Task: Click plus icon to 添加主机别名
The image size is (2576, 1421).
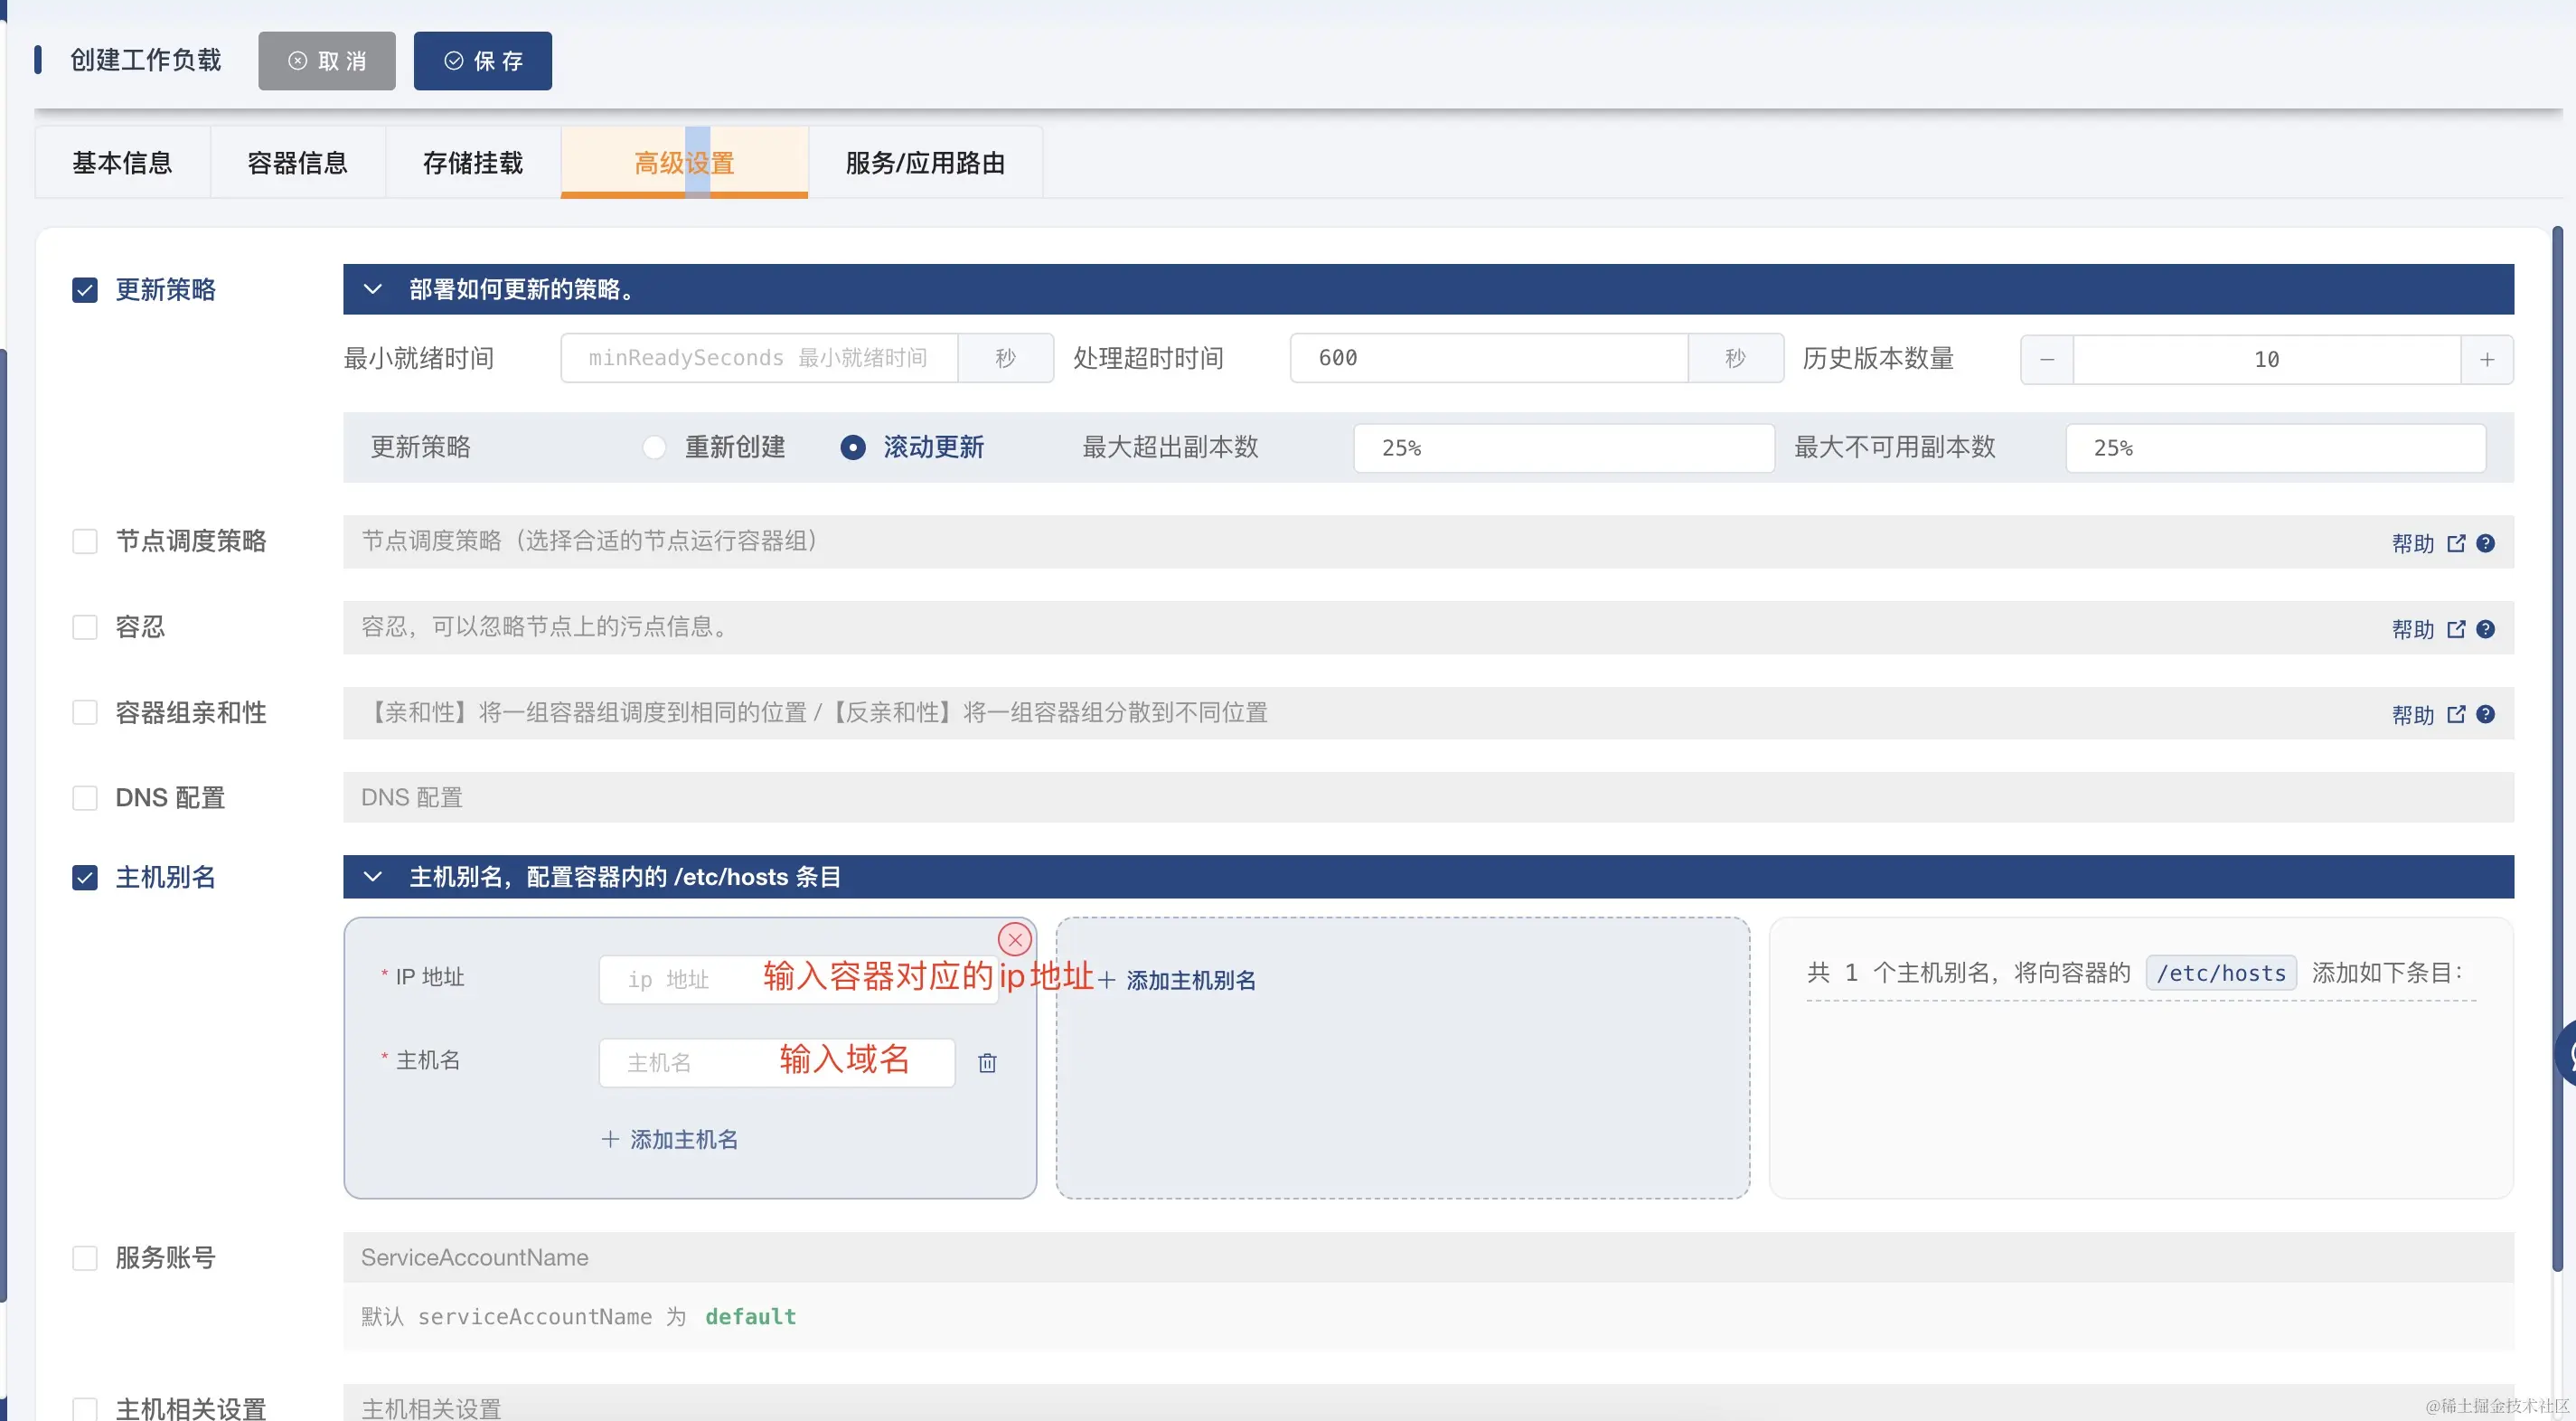Action: pos(1107,979)
